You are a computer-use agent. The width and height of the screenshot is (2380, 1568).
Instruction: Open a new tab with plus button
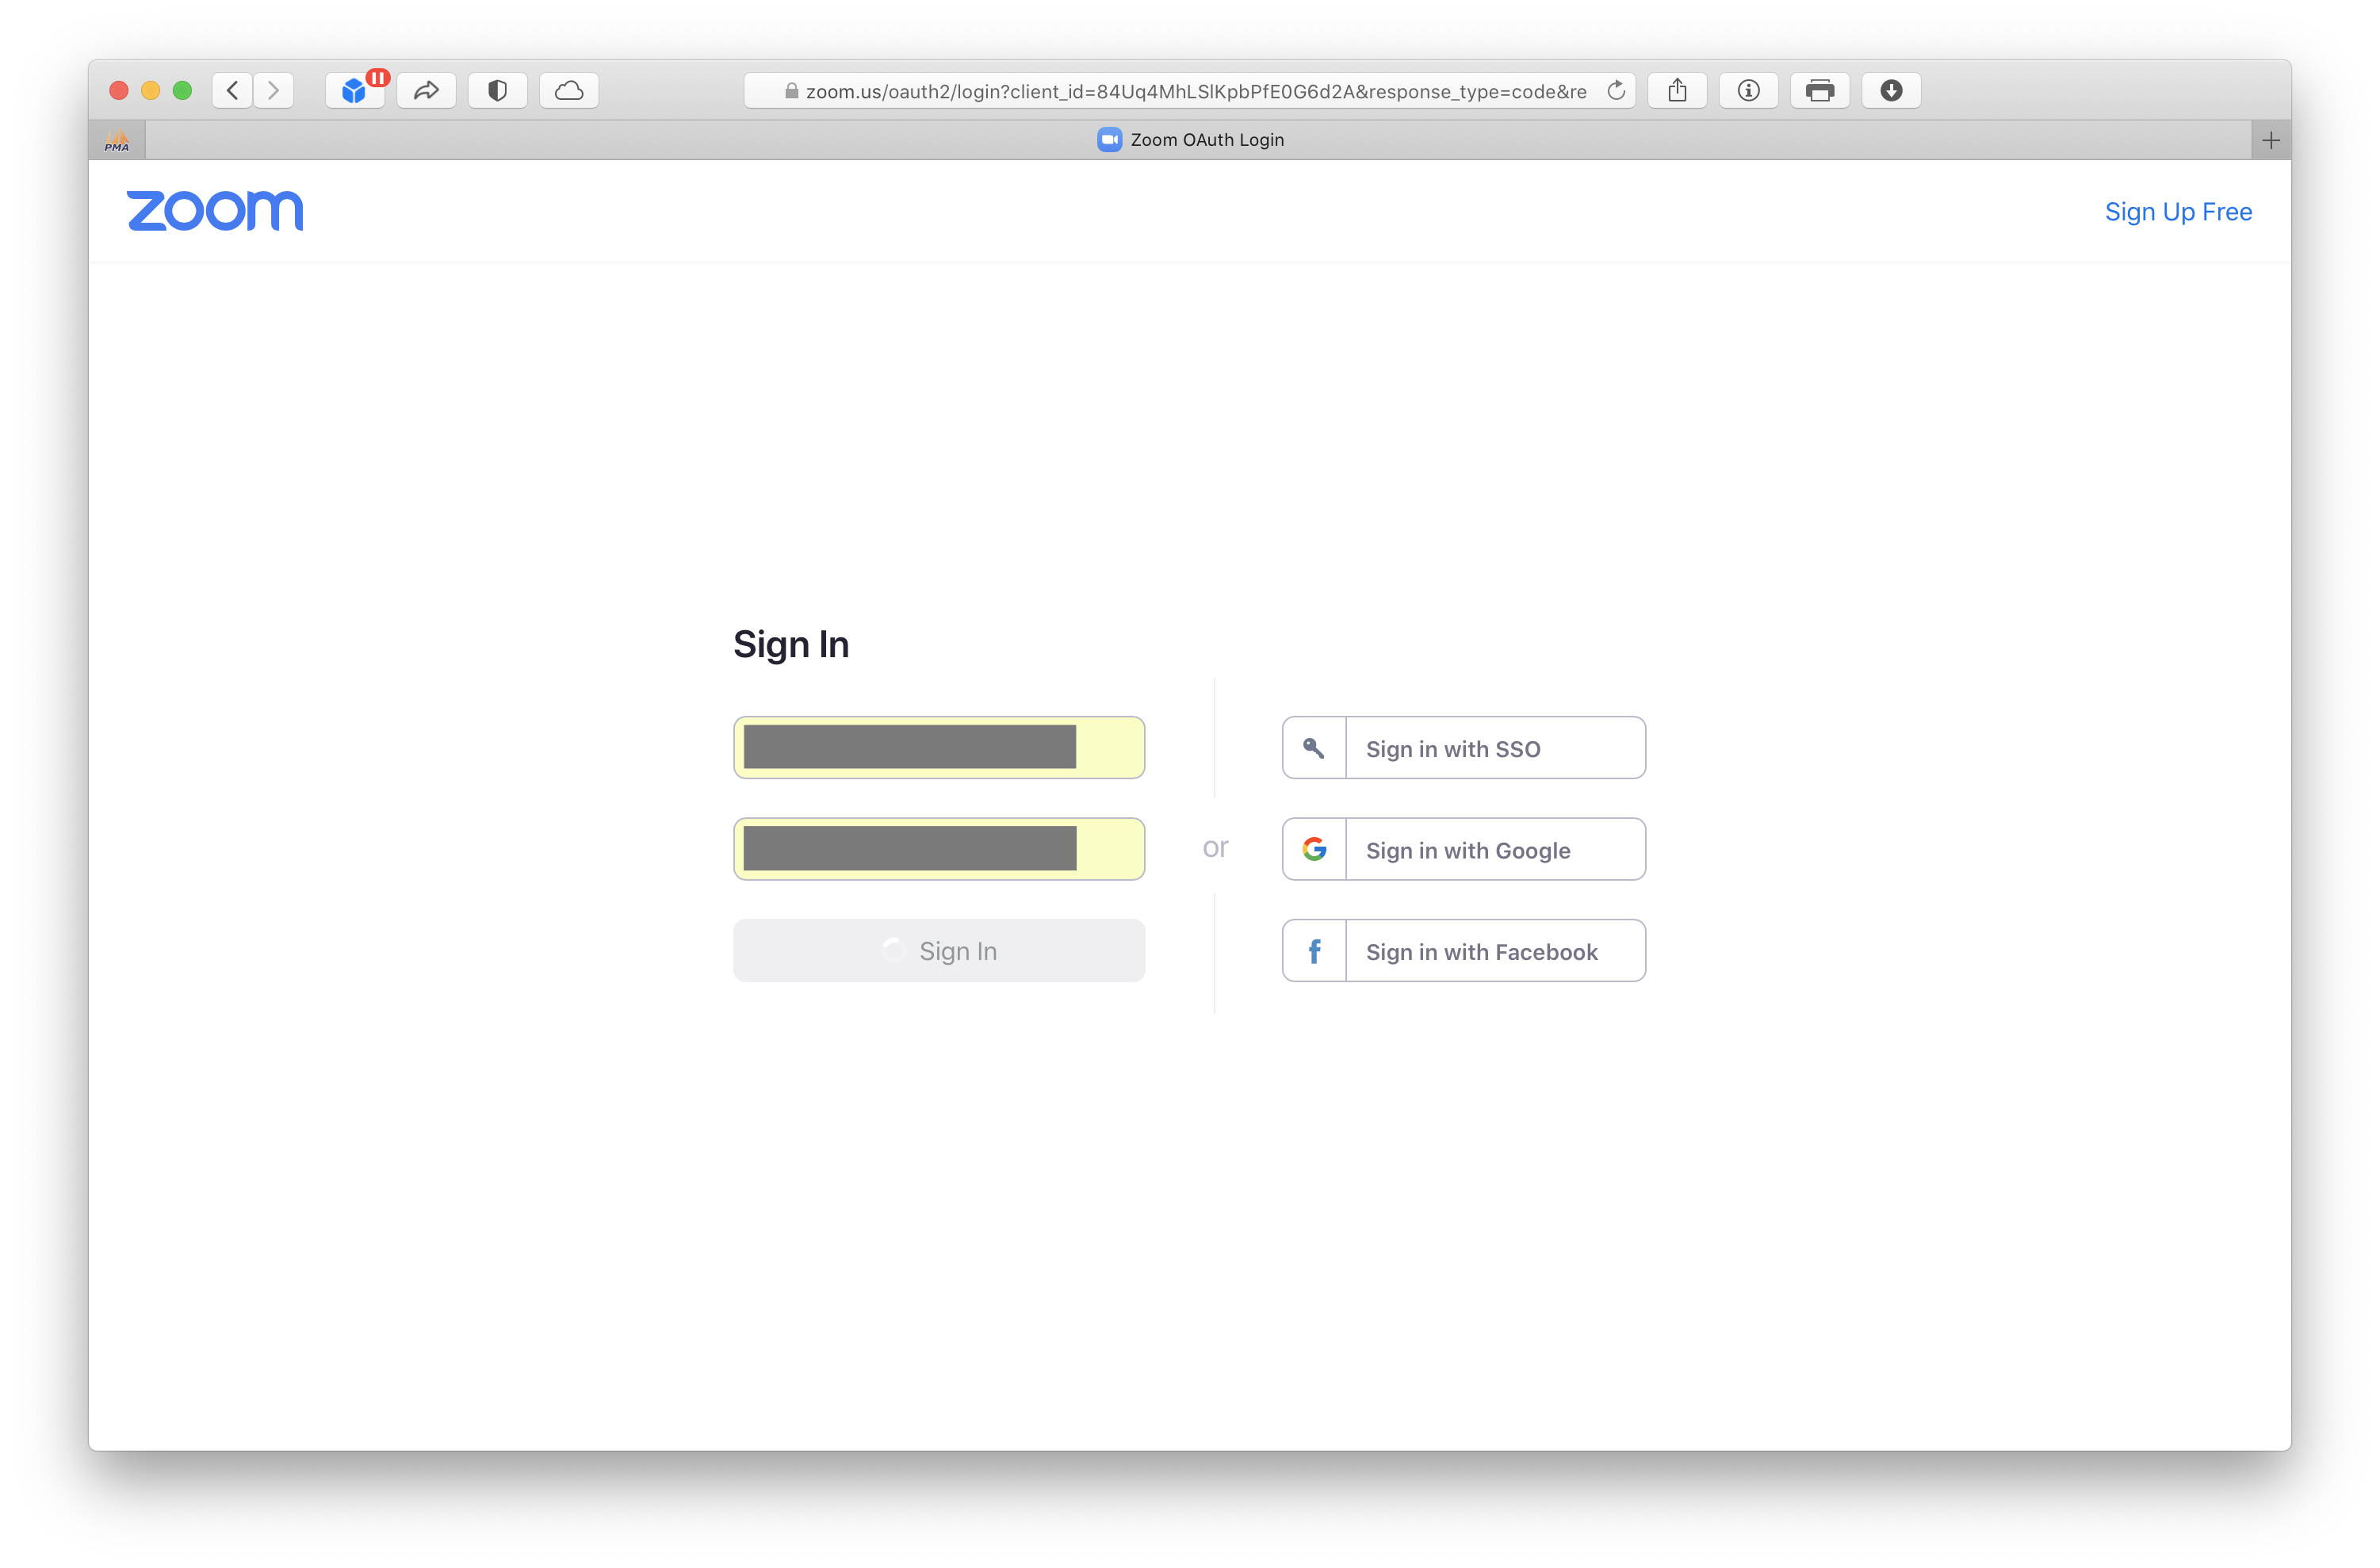click(2270, 140)
